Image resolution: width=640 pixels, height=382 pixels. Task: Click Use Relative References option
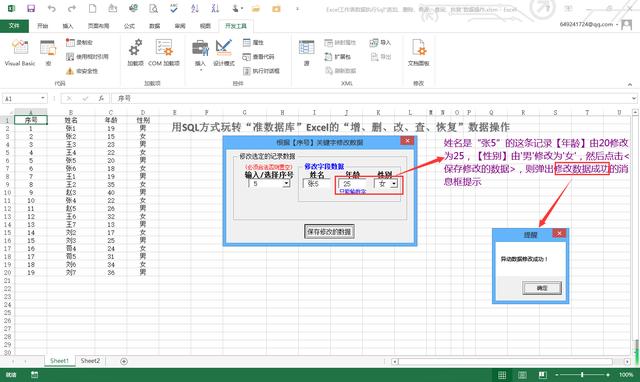pyautogui.click(x=87, y=57)
